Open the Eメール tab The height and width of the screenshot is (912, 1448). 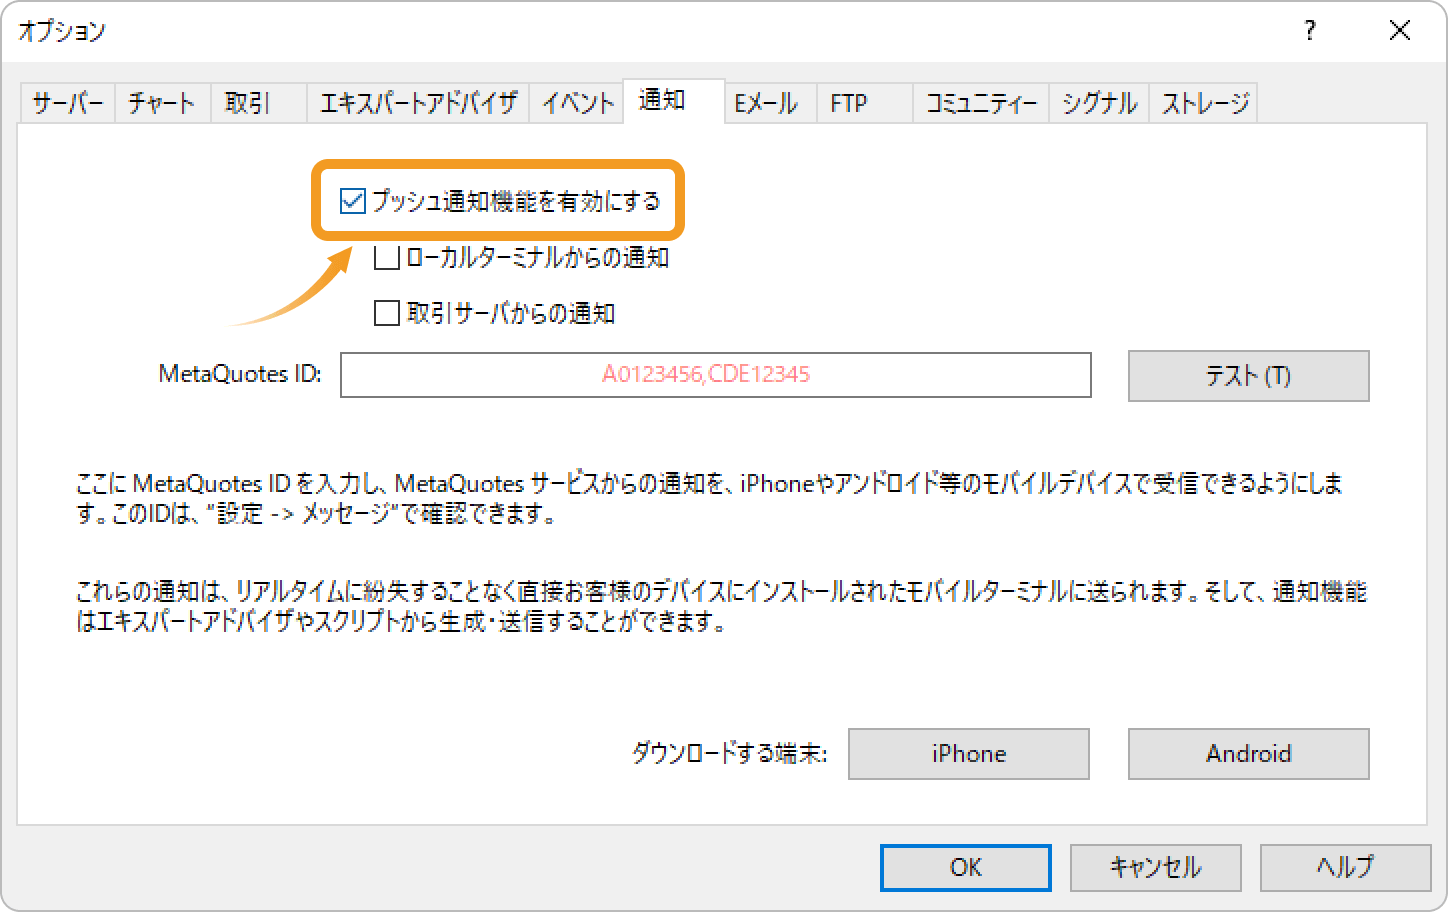point(769,103)
